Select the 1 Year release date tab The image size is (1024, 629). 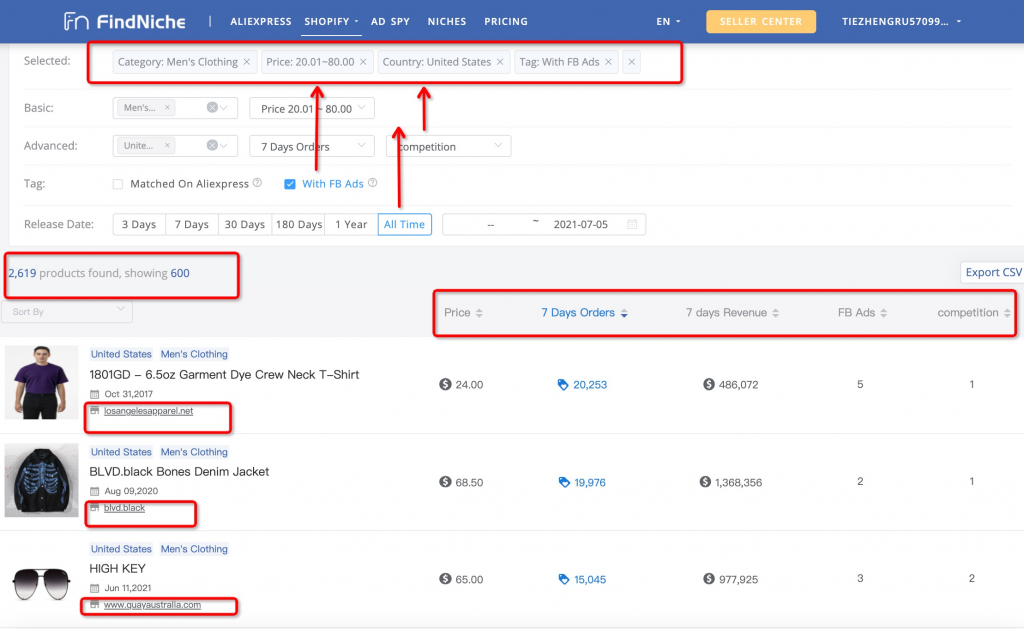click(351, 224)
